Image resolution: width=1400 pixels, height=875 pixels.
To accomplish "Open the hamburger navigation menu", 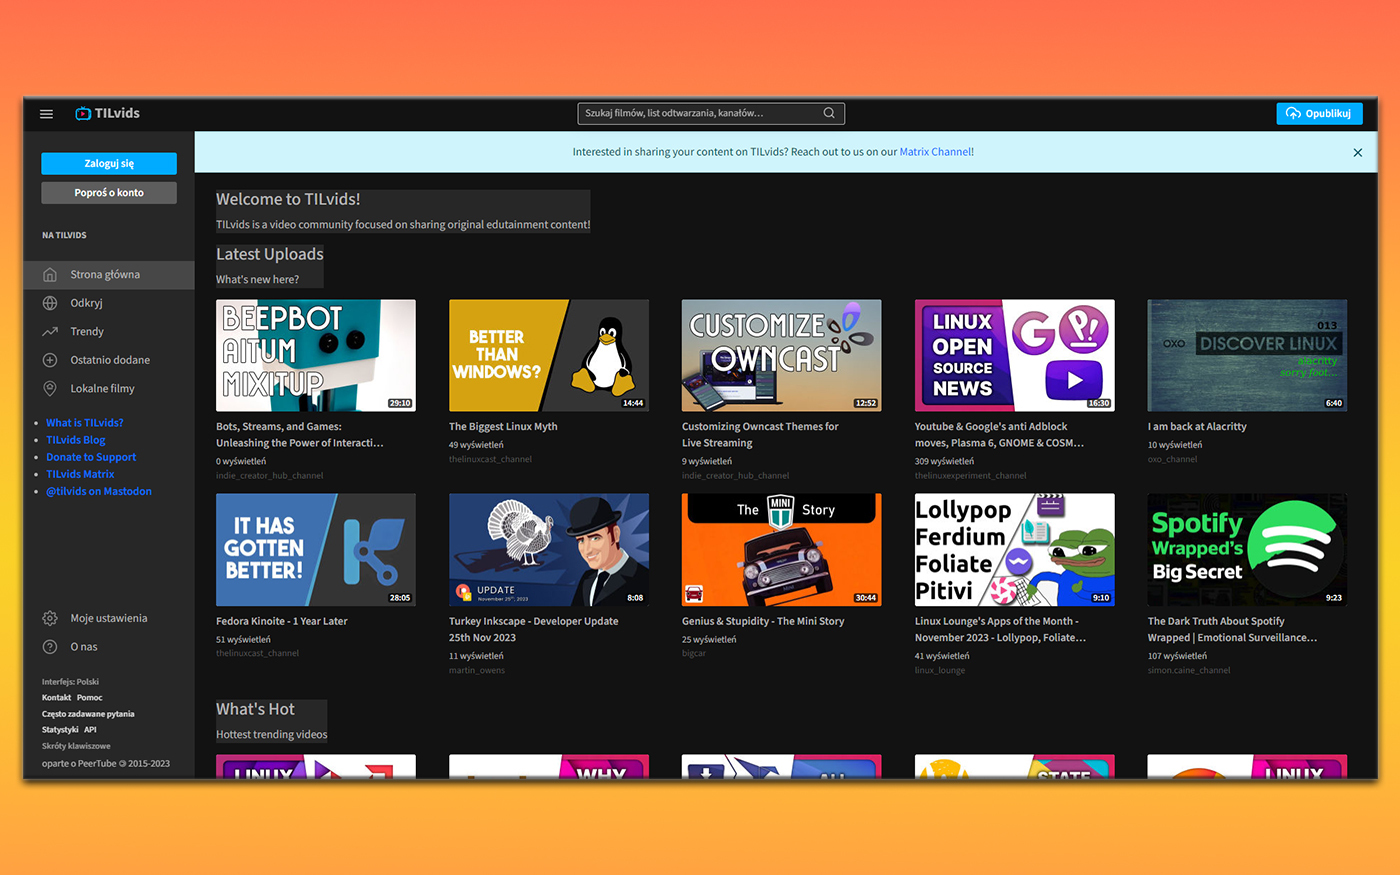I will point(46,113).
